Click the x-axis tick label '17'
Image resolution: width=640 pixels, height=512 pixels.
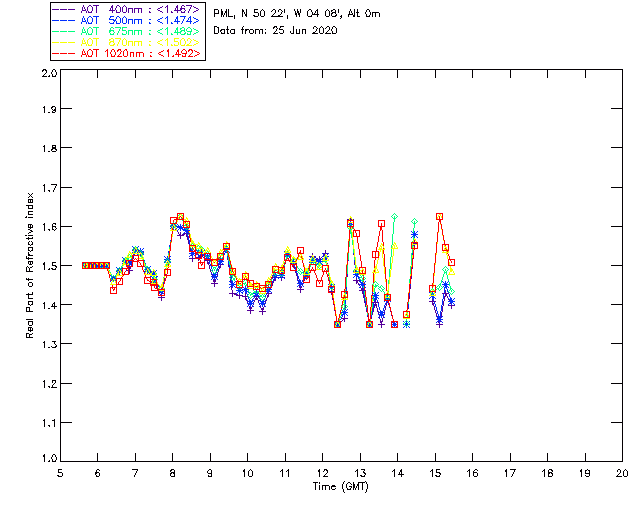[x=510, y=473]
